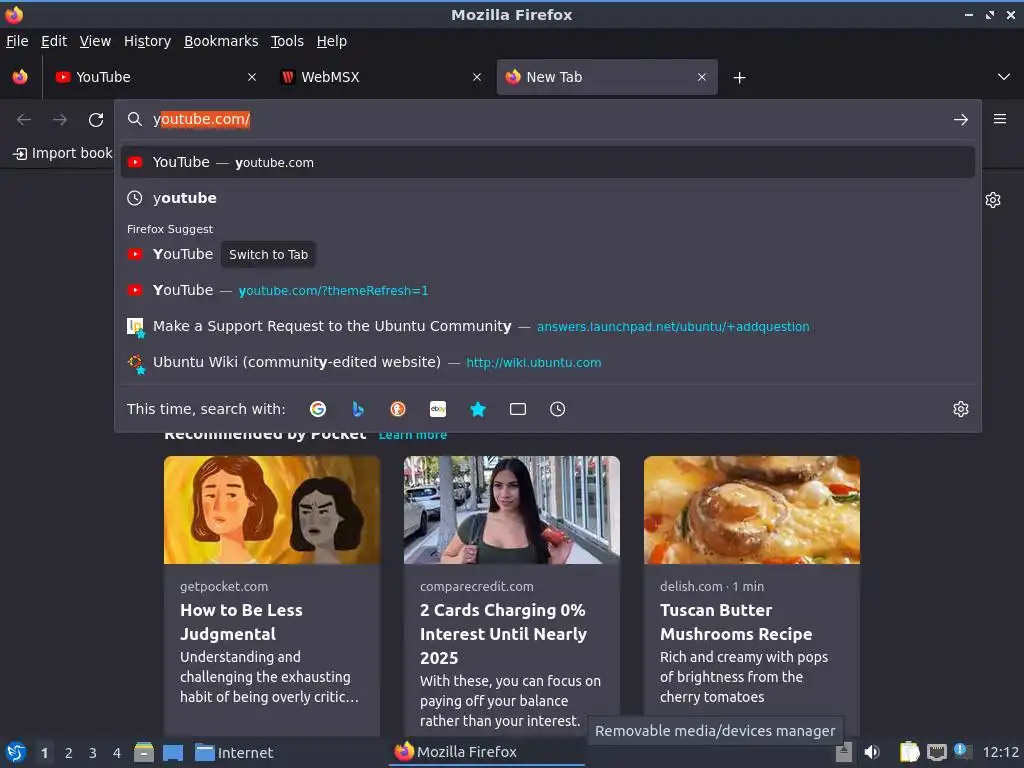Go back with the back arrow
This screenshot has width=1024, height=768.
coord(24,120)
